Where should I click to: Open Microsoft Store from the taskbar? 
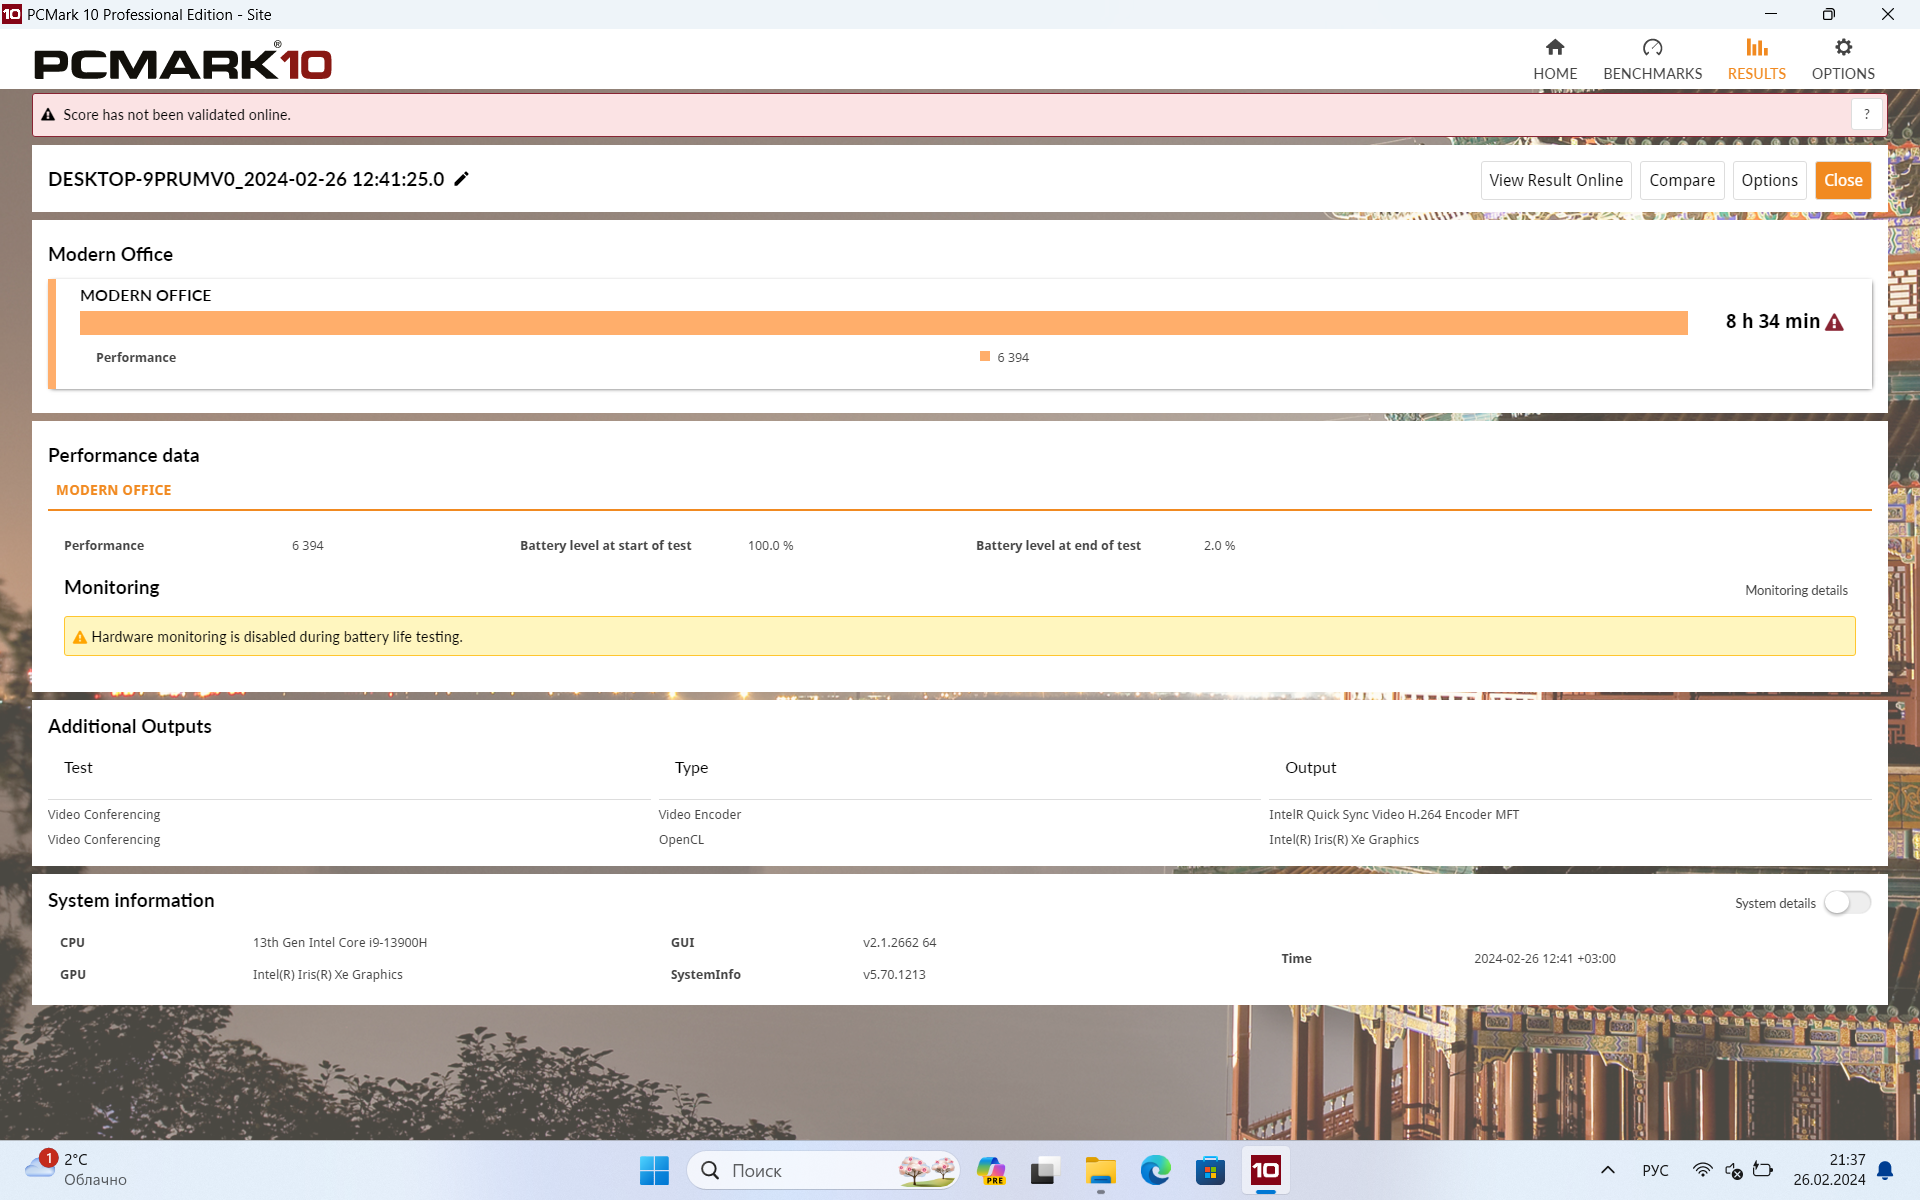[1210, 1170]
